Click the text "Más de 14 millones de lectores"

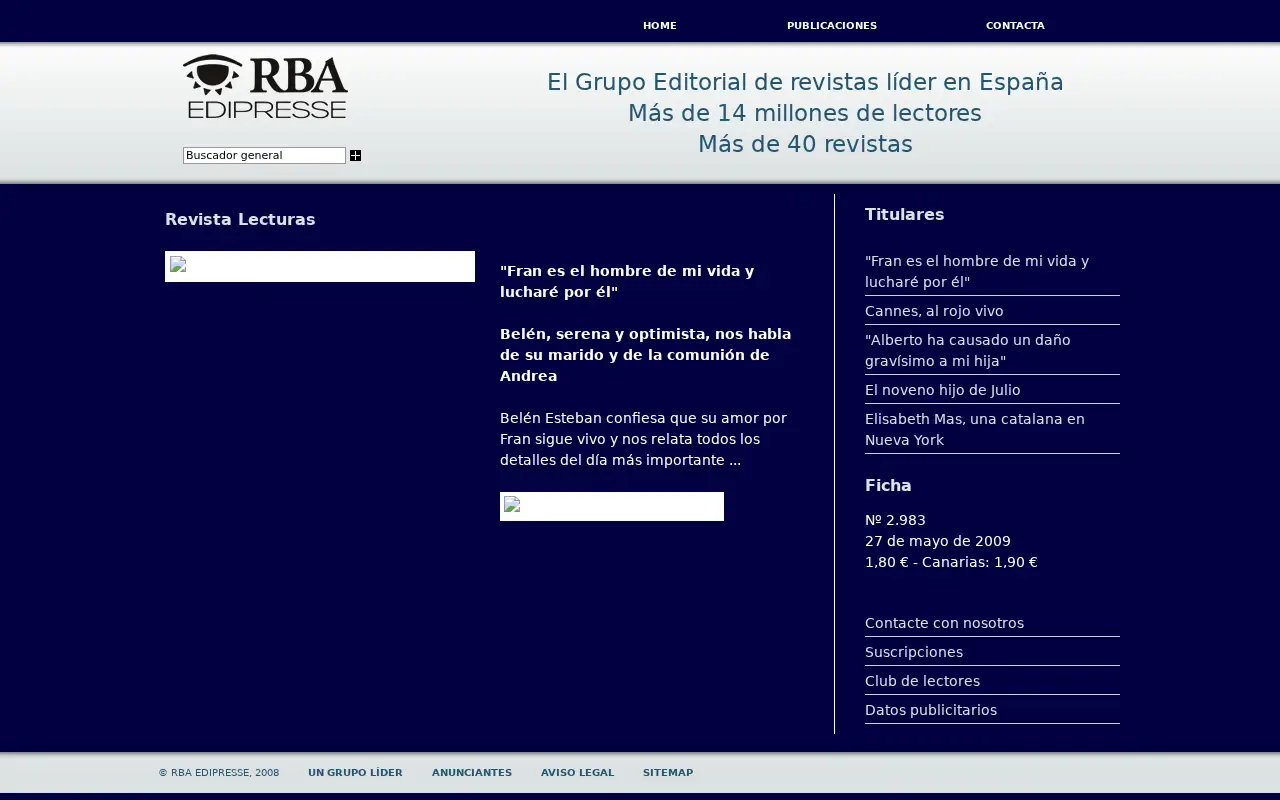click(x=805, y=113)
